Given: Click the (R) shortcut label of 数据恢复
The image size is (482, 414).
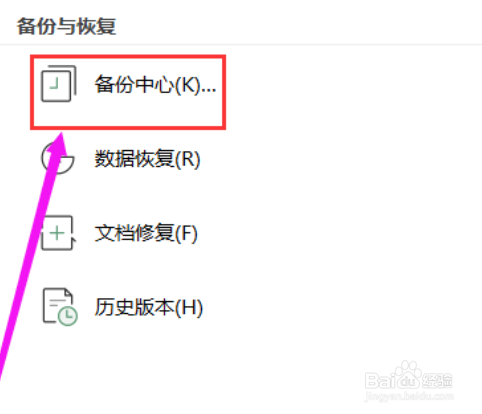Looking at the screenshot, I should point(187,159).
